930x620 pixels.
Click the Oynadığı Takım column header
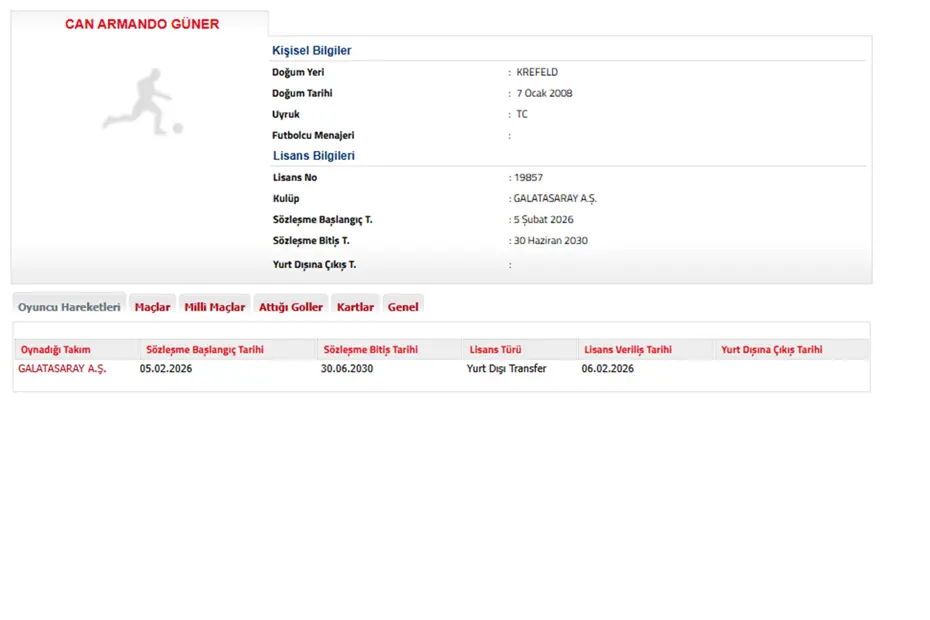click(56, 350)
